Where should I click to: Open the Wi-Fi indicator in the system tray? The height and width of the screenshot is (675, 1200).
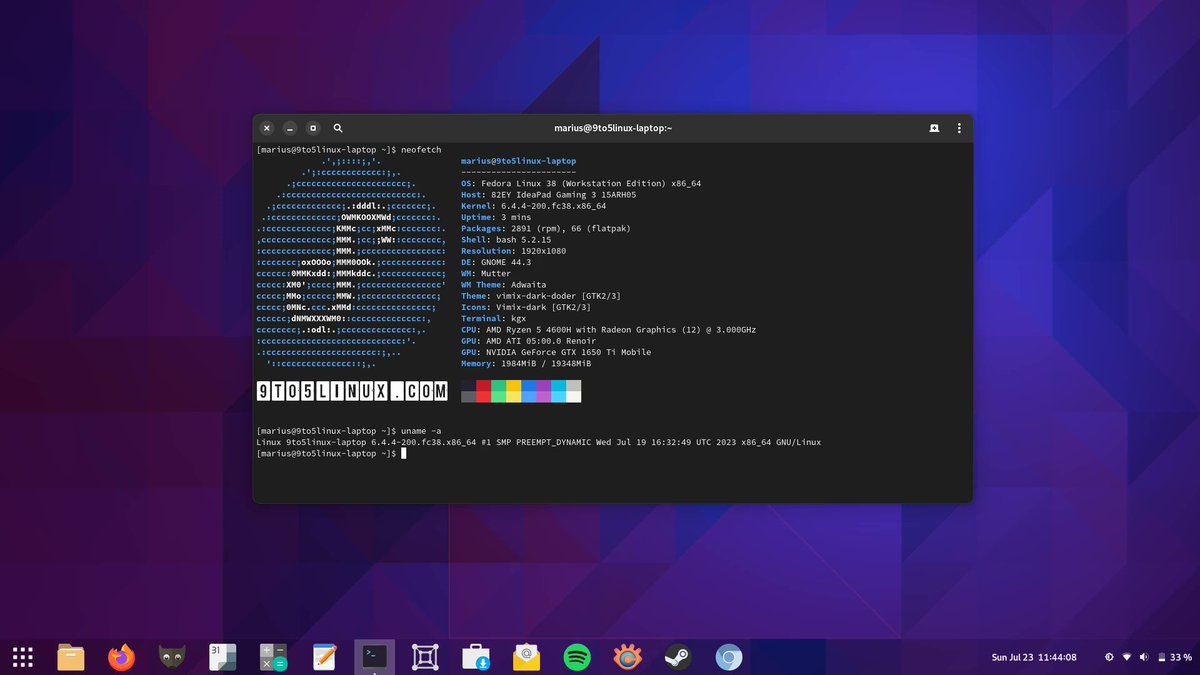[x=1128, y=657]
